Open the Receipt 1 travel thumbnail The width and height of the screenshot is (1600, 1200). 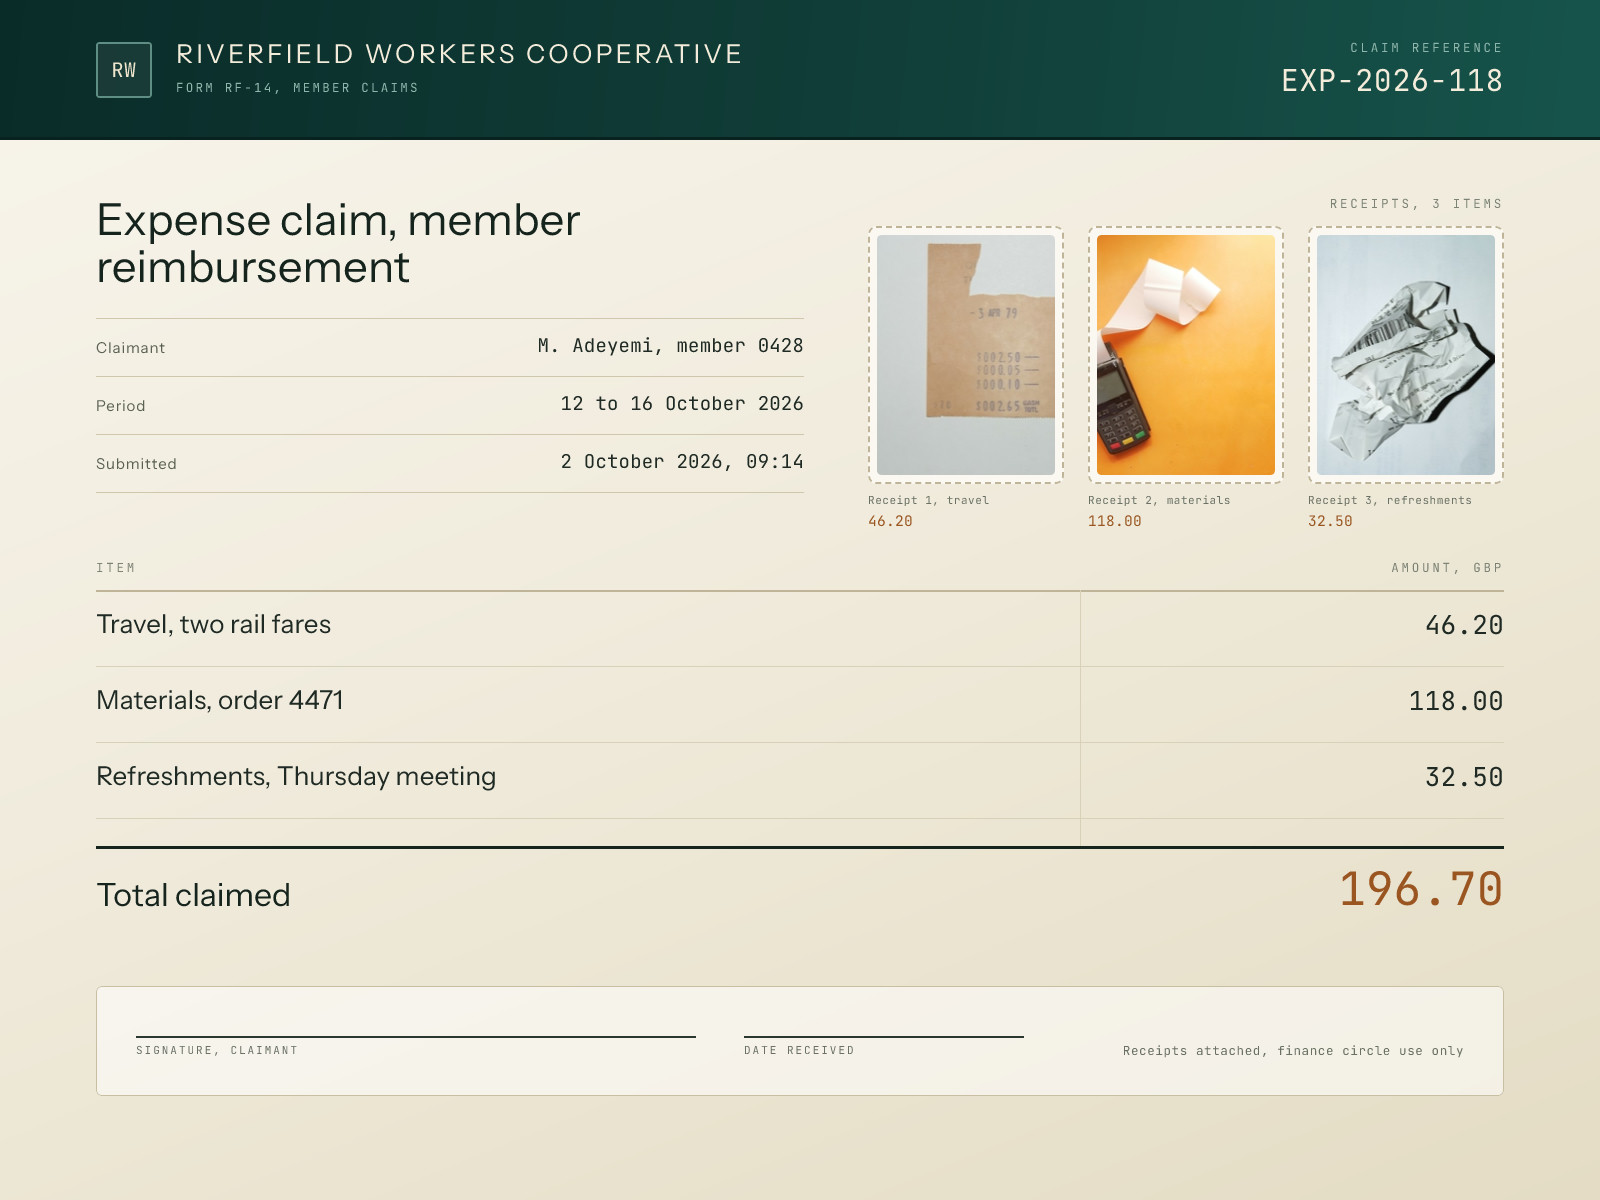click(966, 355)
